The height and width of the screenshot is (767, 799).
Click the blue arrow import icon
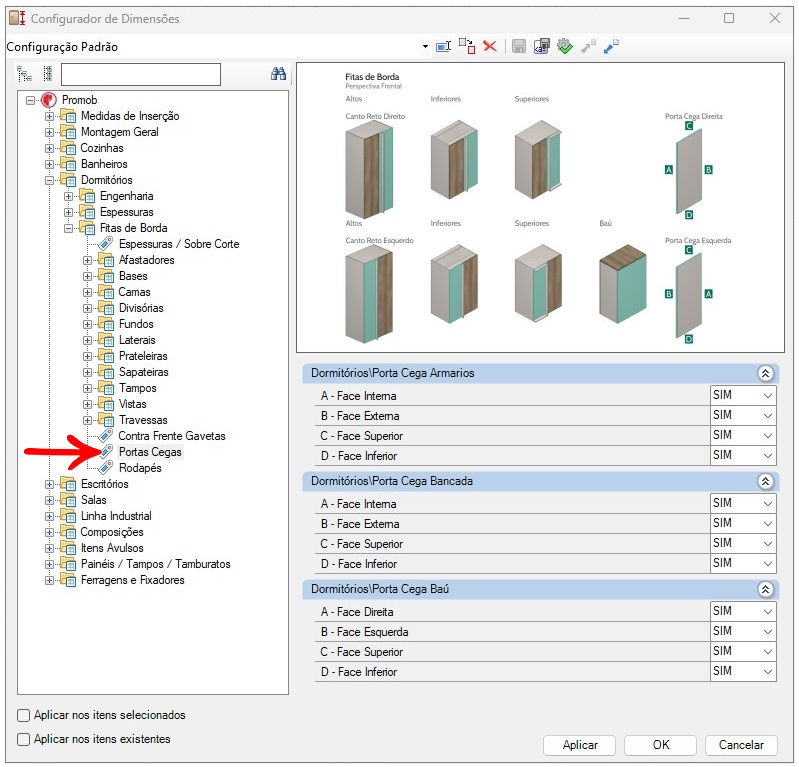[x=611, y=46]
